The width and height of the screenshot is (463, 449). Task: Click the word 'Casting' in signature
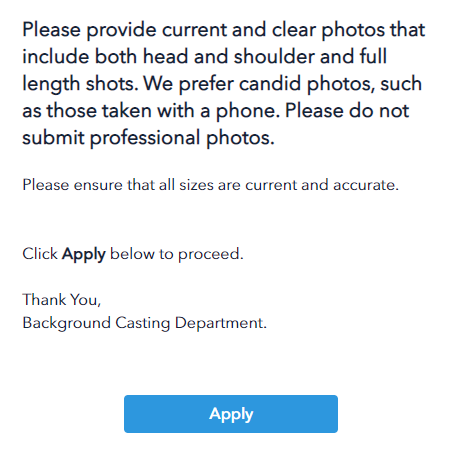143,323
